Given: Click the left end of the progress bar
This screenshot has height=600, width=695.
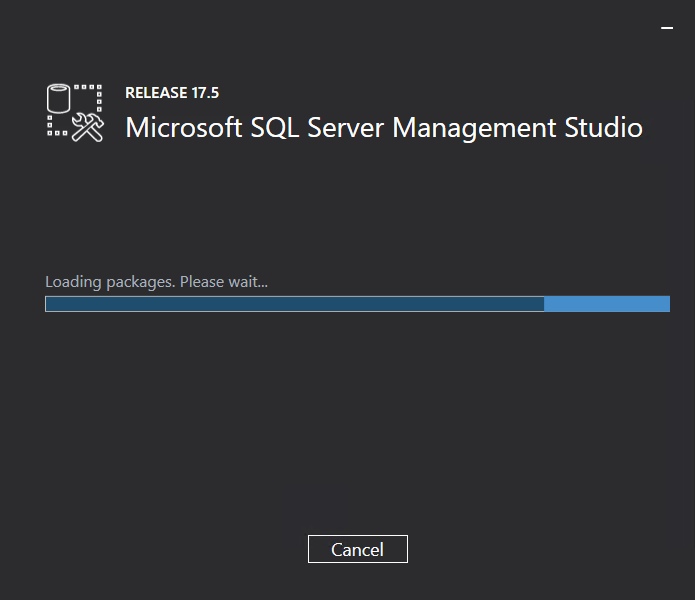Looking at the screenshot, I should tap(48, 304).
